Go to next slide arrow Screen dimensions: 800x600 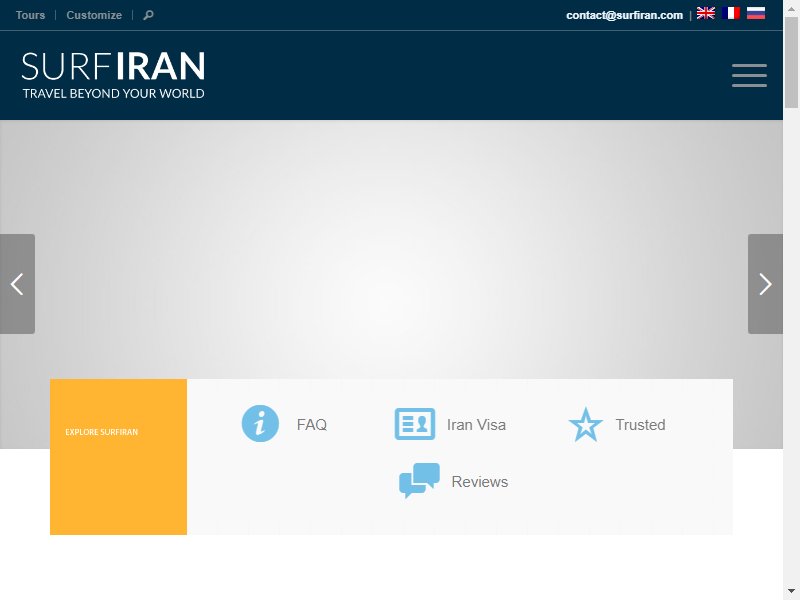(x=765, y=284)
